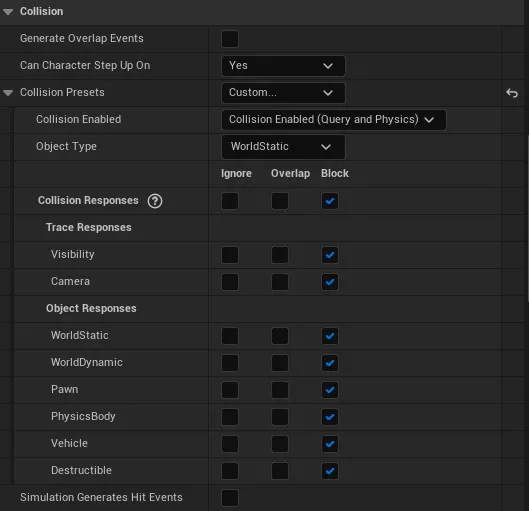The height and width of the screenshot is (511, 529).
Task: Enable Simulation Generates Hit Events checkbox
Action: point(230,498)
